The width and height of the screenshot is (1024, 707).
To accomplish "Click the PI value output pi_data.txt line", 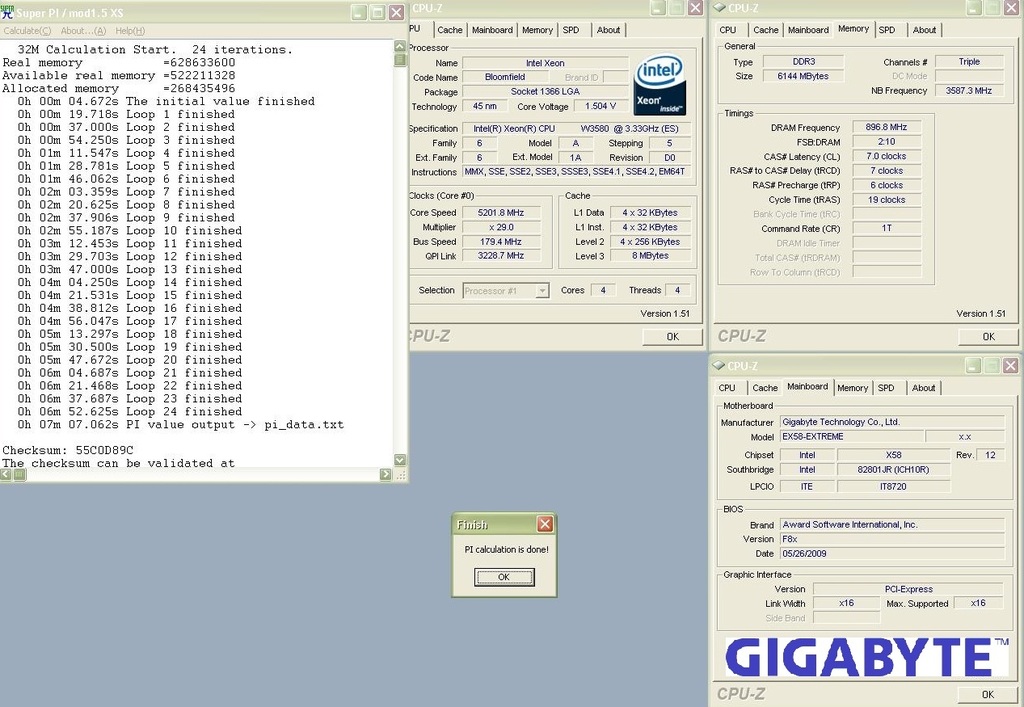I will coord(180,425).
